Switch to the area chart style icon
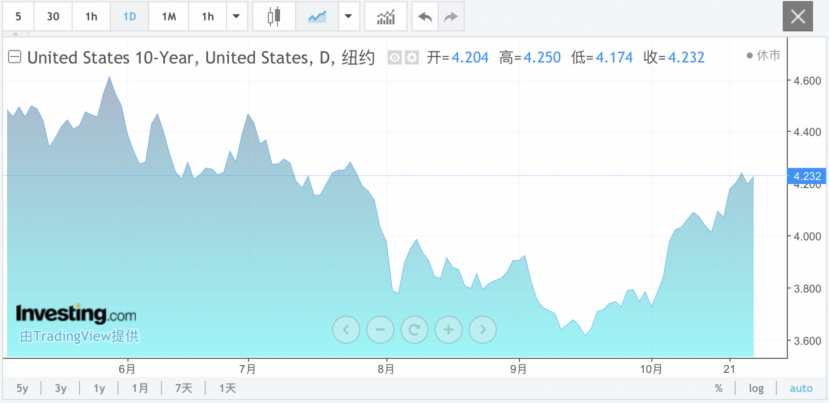829x403 pixels. [317, 17]
